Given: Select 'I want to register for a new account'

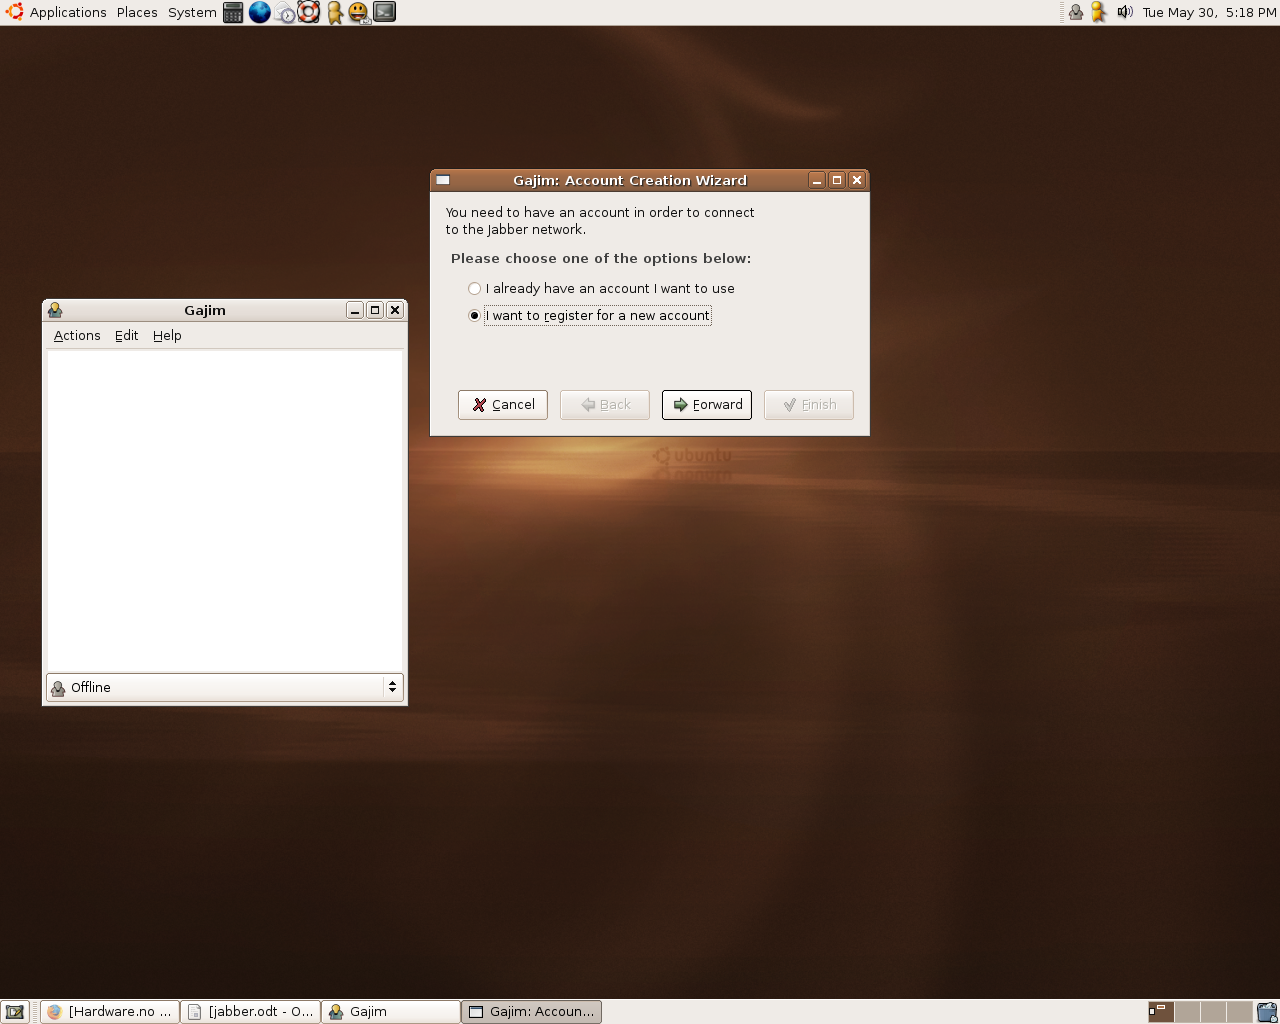Looking at the screenshot, I should (x=589, y=315).
